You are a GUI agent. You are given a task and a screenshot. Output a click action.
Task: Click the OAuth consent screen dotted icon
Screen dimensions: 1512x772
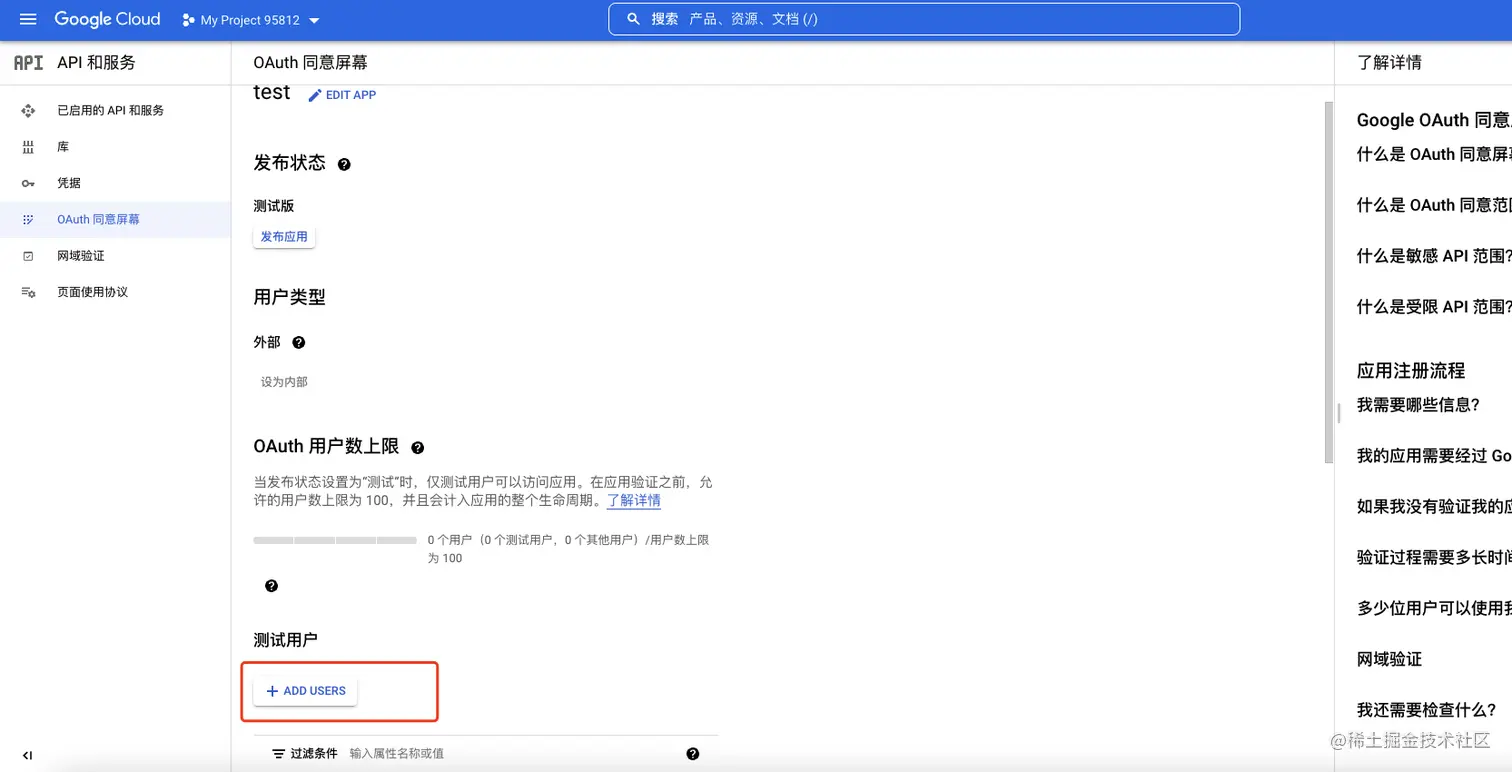tap(28, 219)
